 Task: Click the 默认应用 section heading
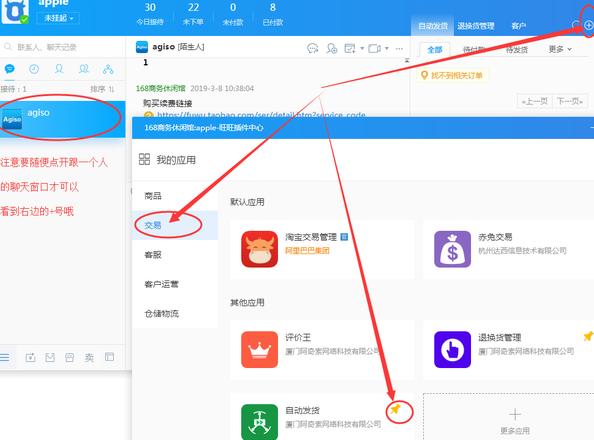(247, 202)
